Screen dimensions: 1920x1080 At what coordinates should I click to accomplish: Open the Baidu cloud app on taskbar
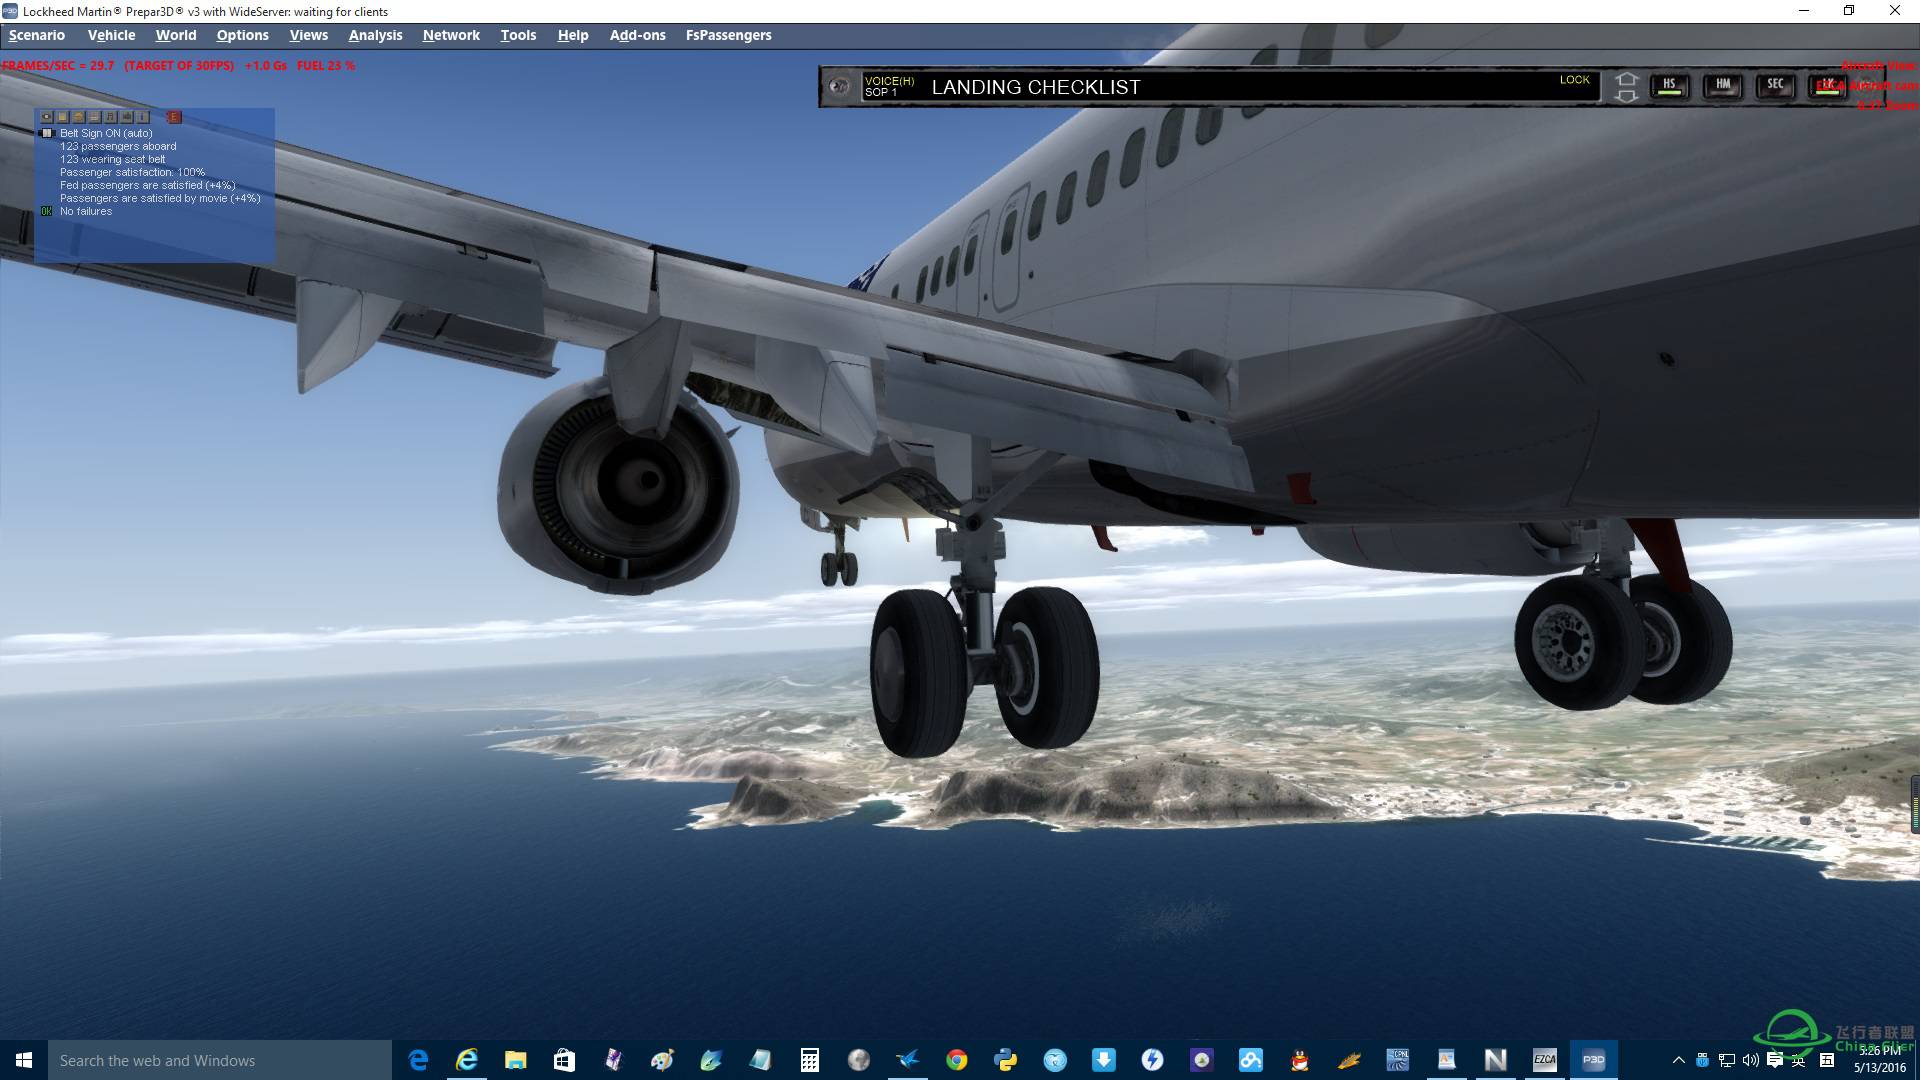[x=1251, y=1060]
